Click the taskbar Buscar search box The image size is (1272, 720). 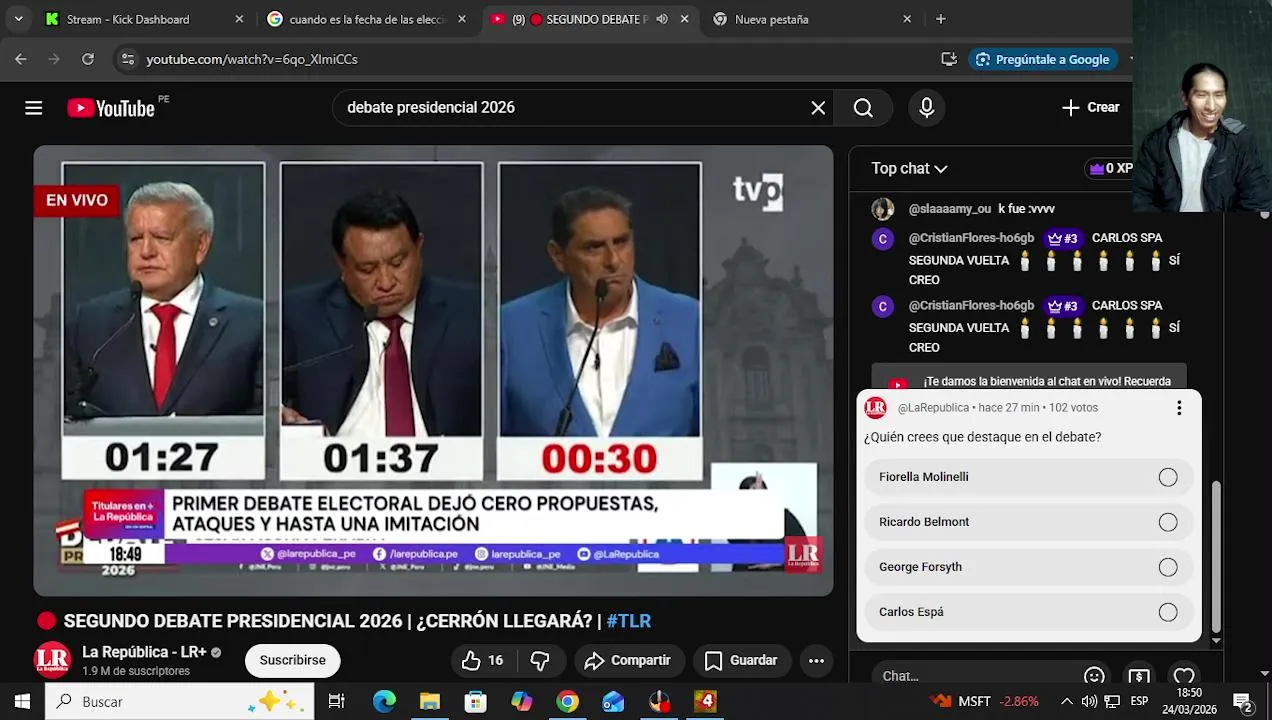click(180, 702)
